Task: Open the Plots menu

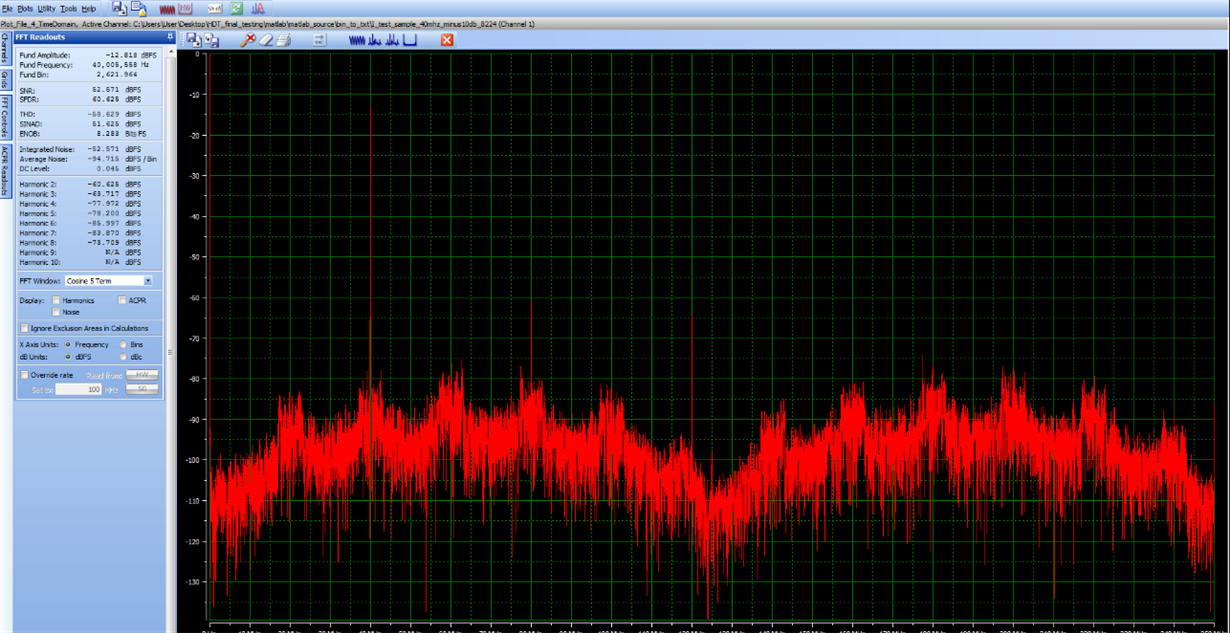Action: [x=25, y=8]
